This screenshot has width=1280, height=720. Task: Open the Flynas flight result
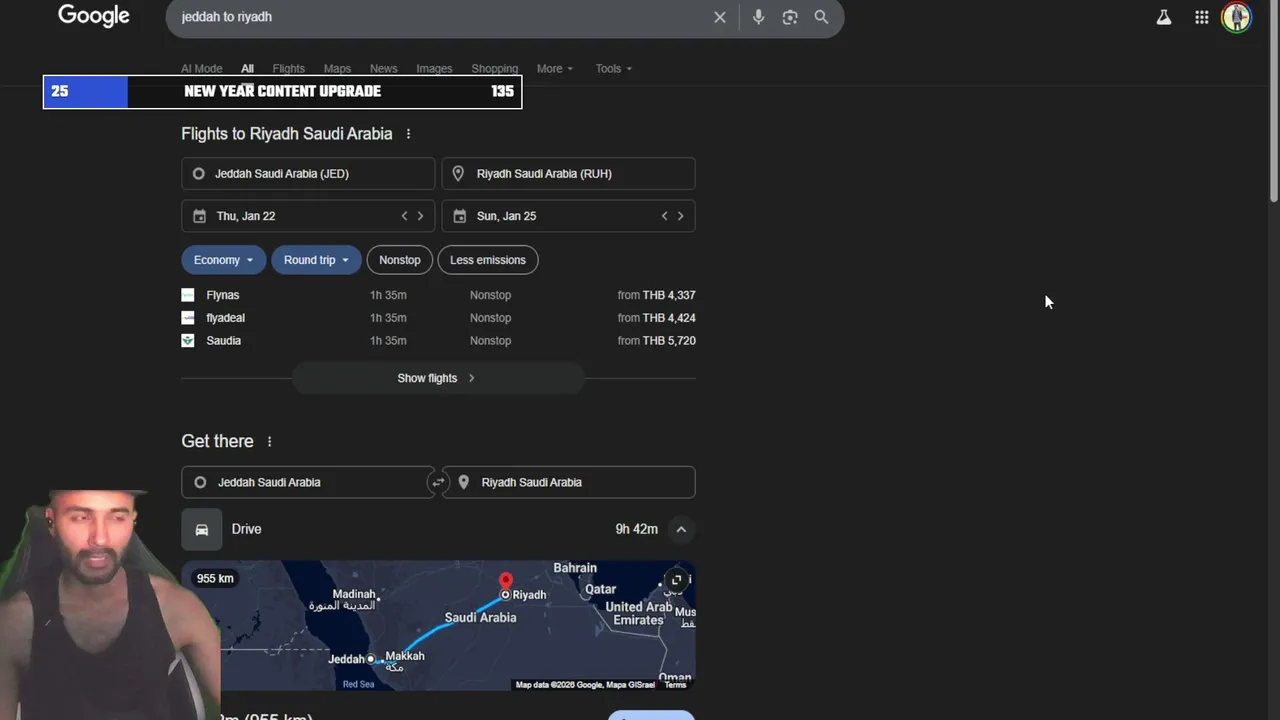(x=438, y=295)
